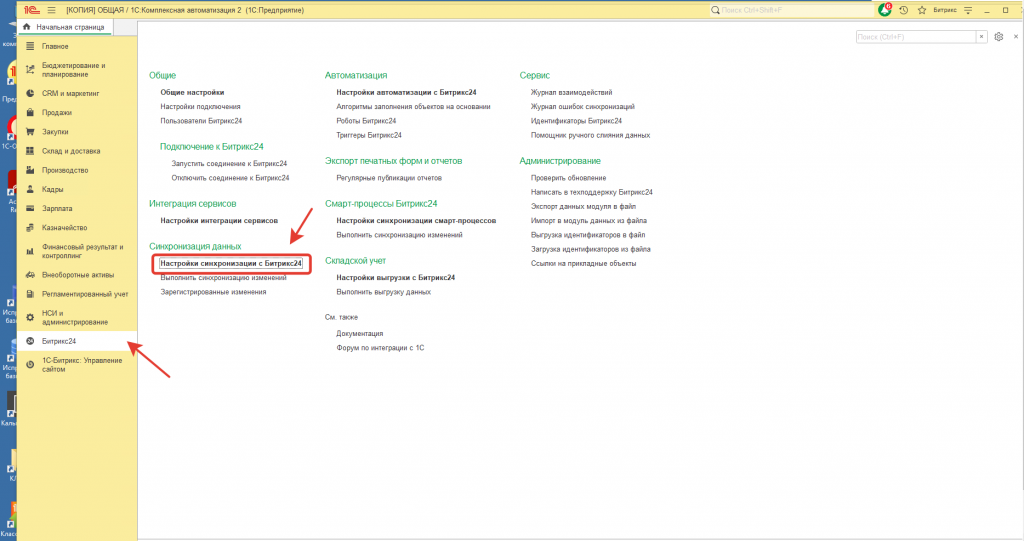This screenshot has width=1024, height=541.
Task: Open Роботы Битрикс24
Action: (366, 121)
